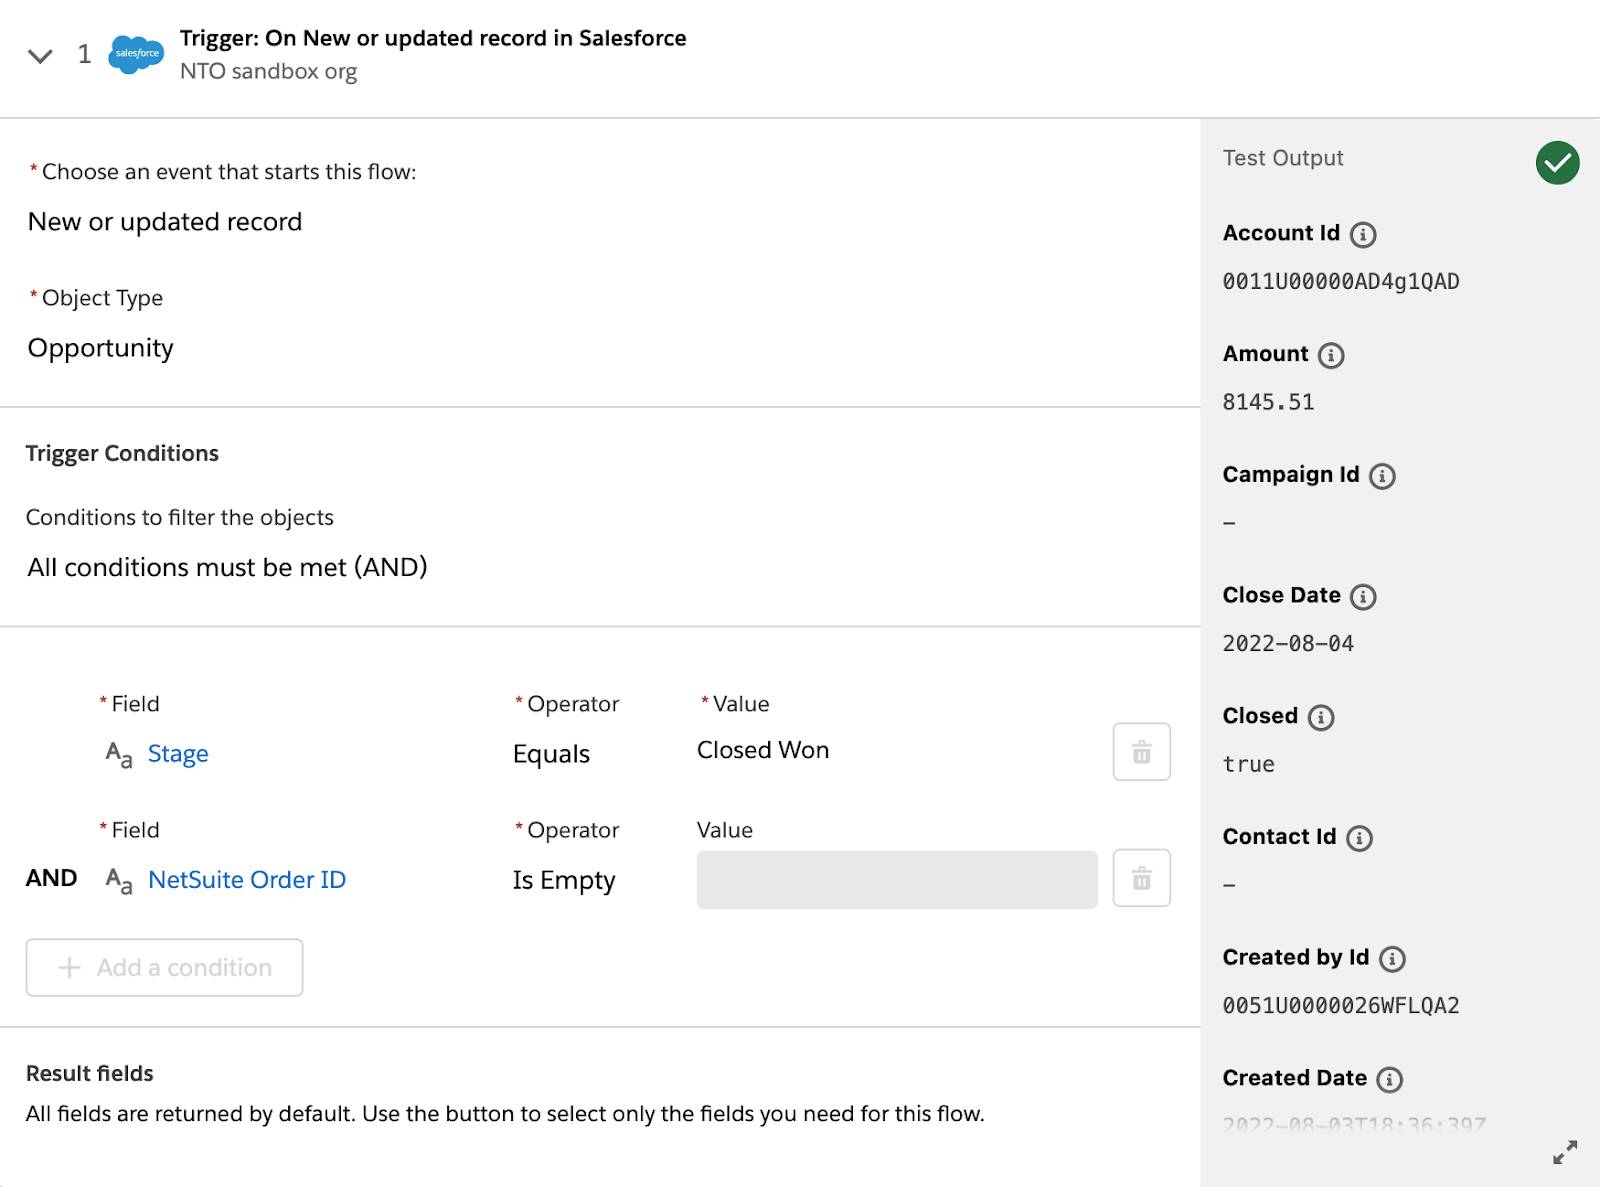
Task: Open the NetSuite Order ID field link
Action: (247, 879)
